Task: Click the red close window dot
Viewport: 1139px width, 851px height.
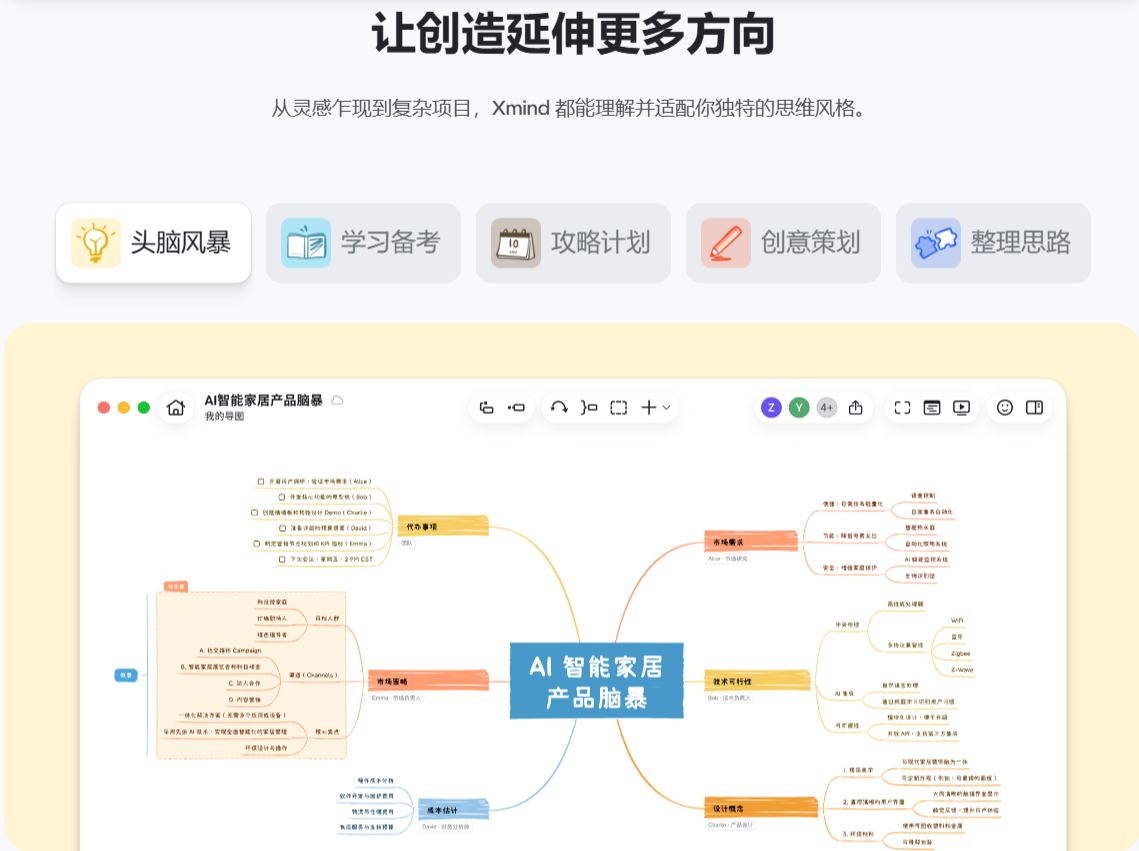Action: click(x=104, y=407)
